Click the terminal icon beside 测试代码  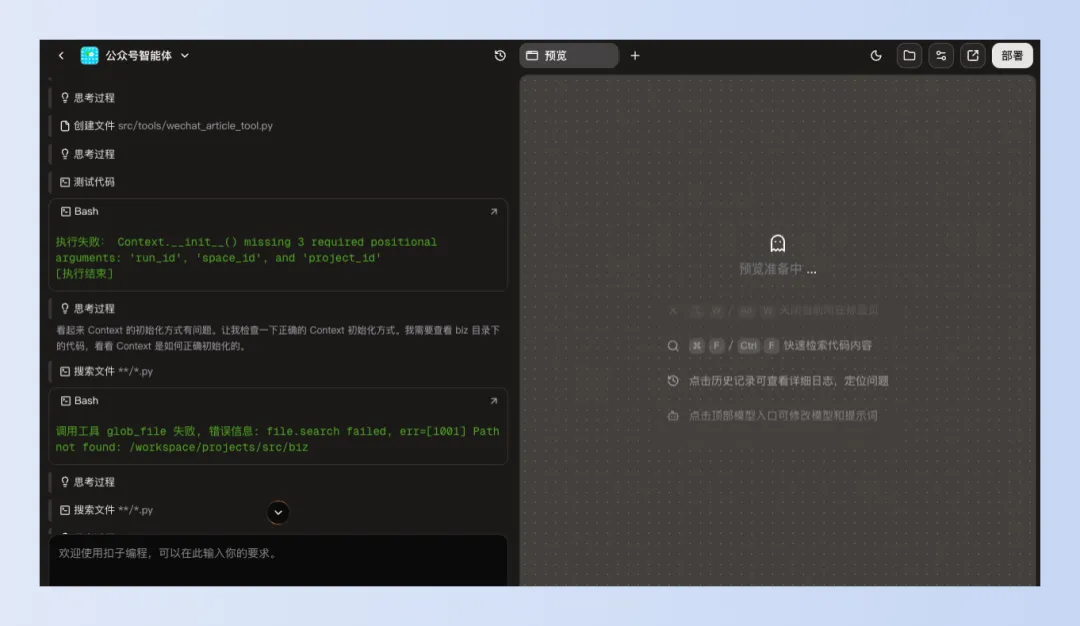point(65,182)
